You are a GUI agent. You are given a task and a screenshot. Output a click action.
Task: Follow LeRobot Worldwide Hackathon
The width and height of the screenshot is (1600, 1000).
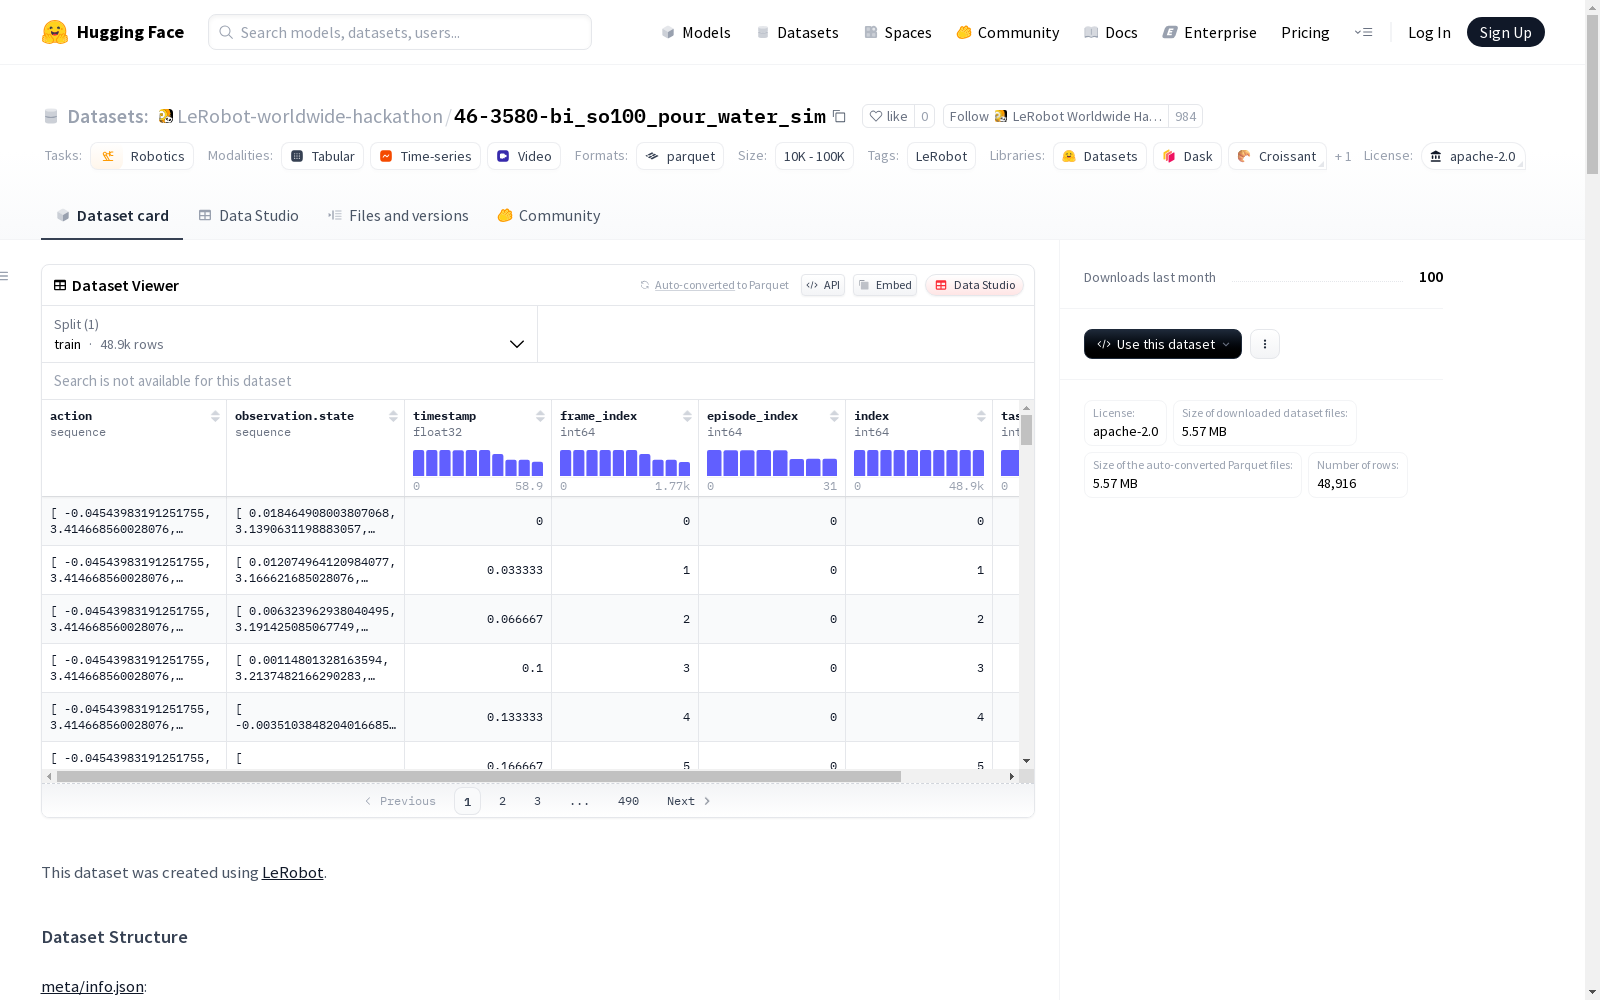click(1056, 116)
